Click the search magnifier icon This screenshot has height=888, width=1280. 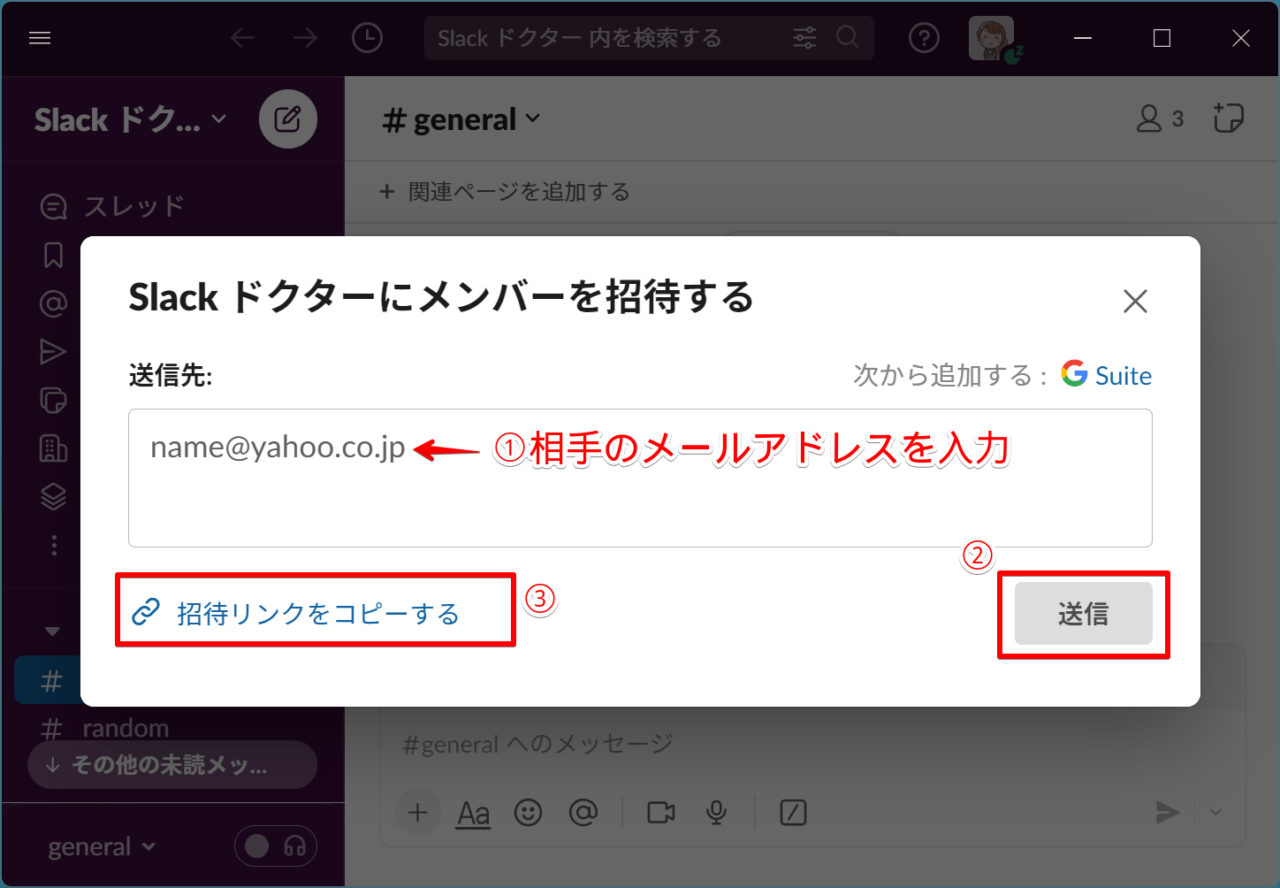(x=847, y=38)
